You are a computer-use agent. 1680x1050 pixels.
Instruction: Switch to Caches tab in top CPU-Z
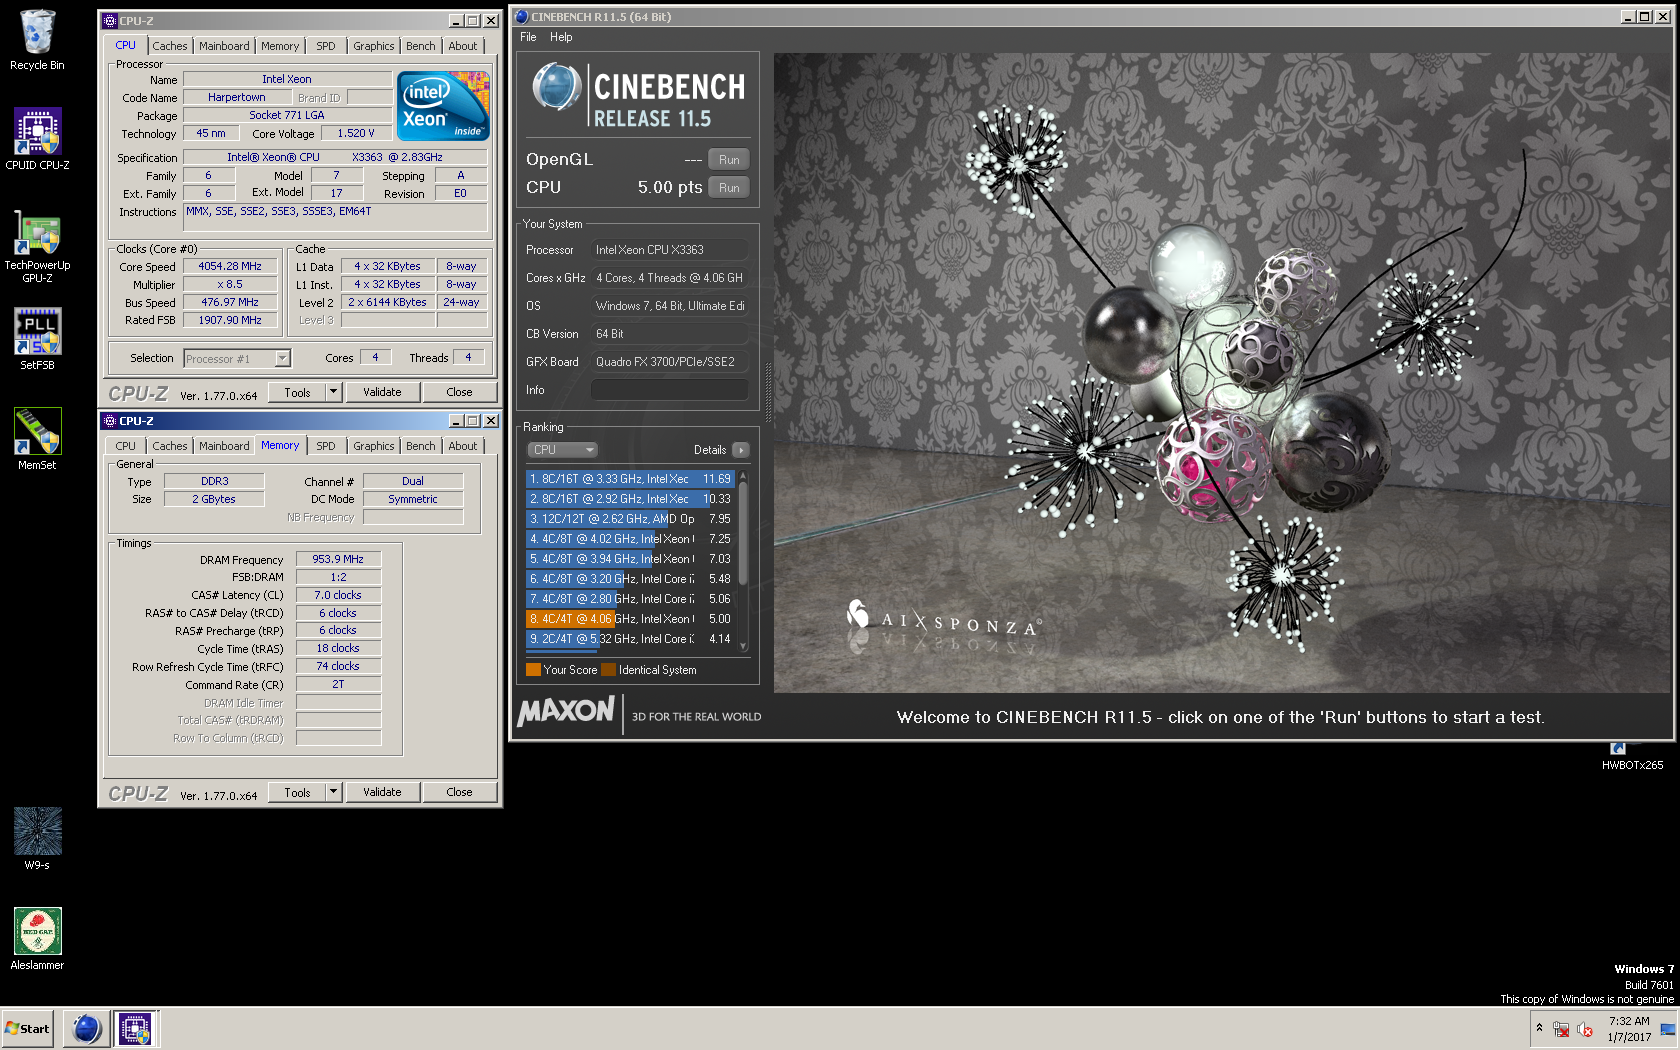(170, 46)
